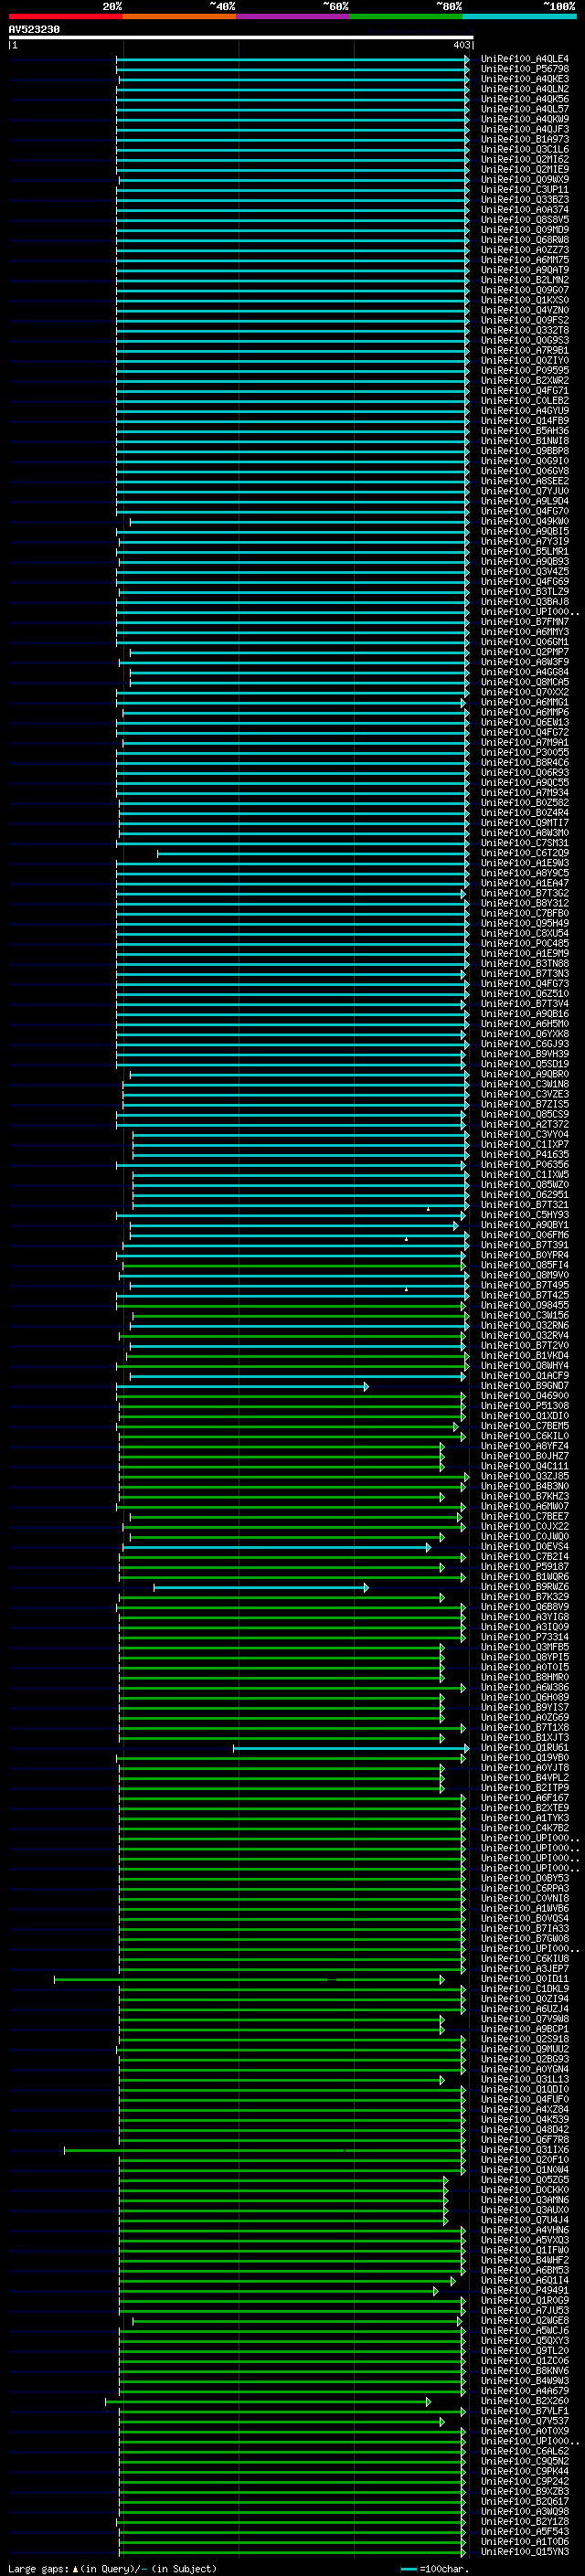Open hit UniRef100_B2LMN2

tap(525, 280)
